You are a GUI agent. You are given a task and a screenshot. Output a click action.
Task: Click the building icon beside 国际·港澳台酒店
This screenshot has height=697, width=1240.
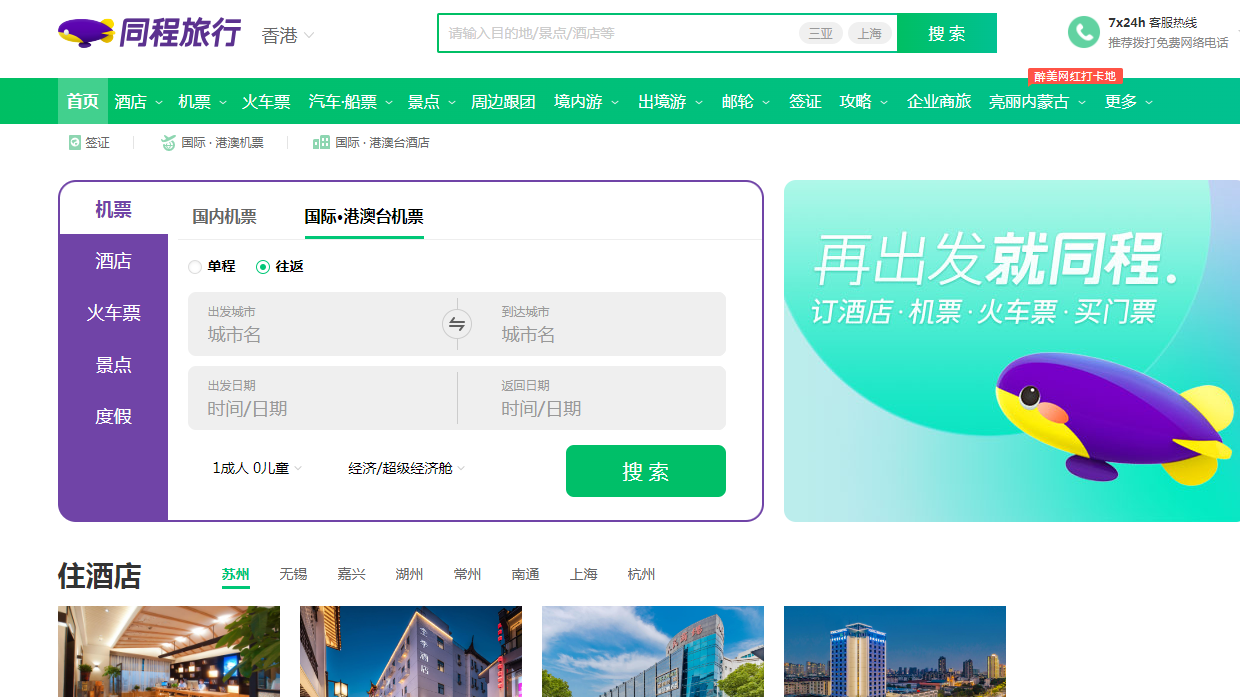pyautogui.click(x=321, y=142)
